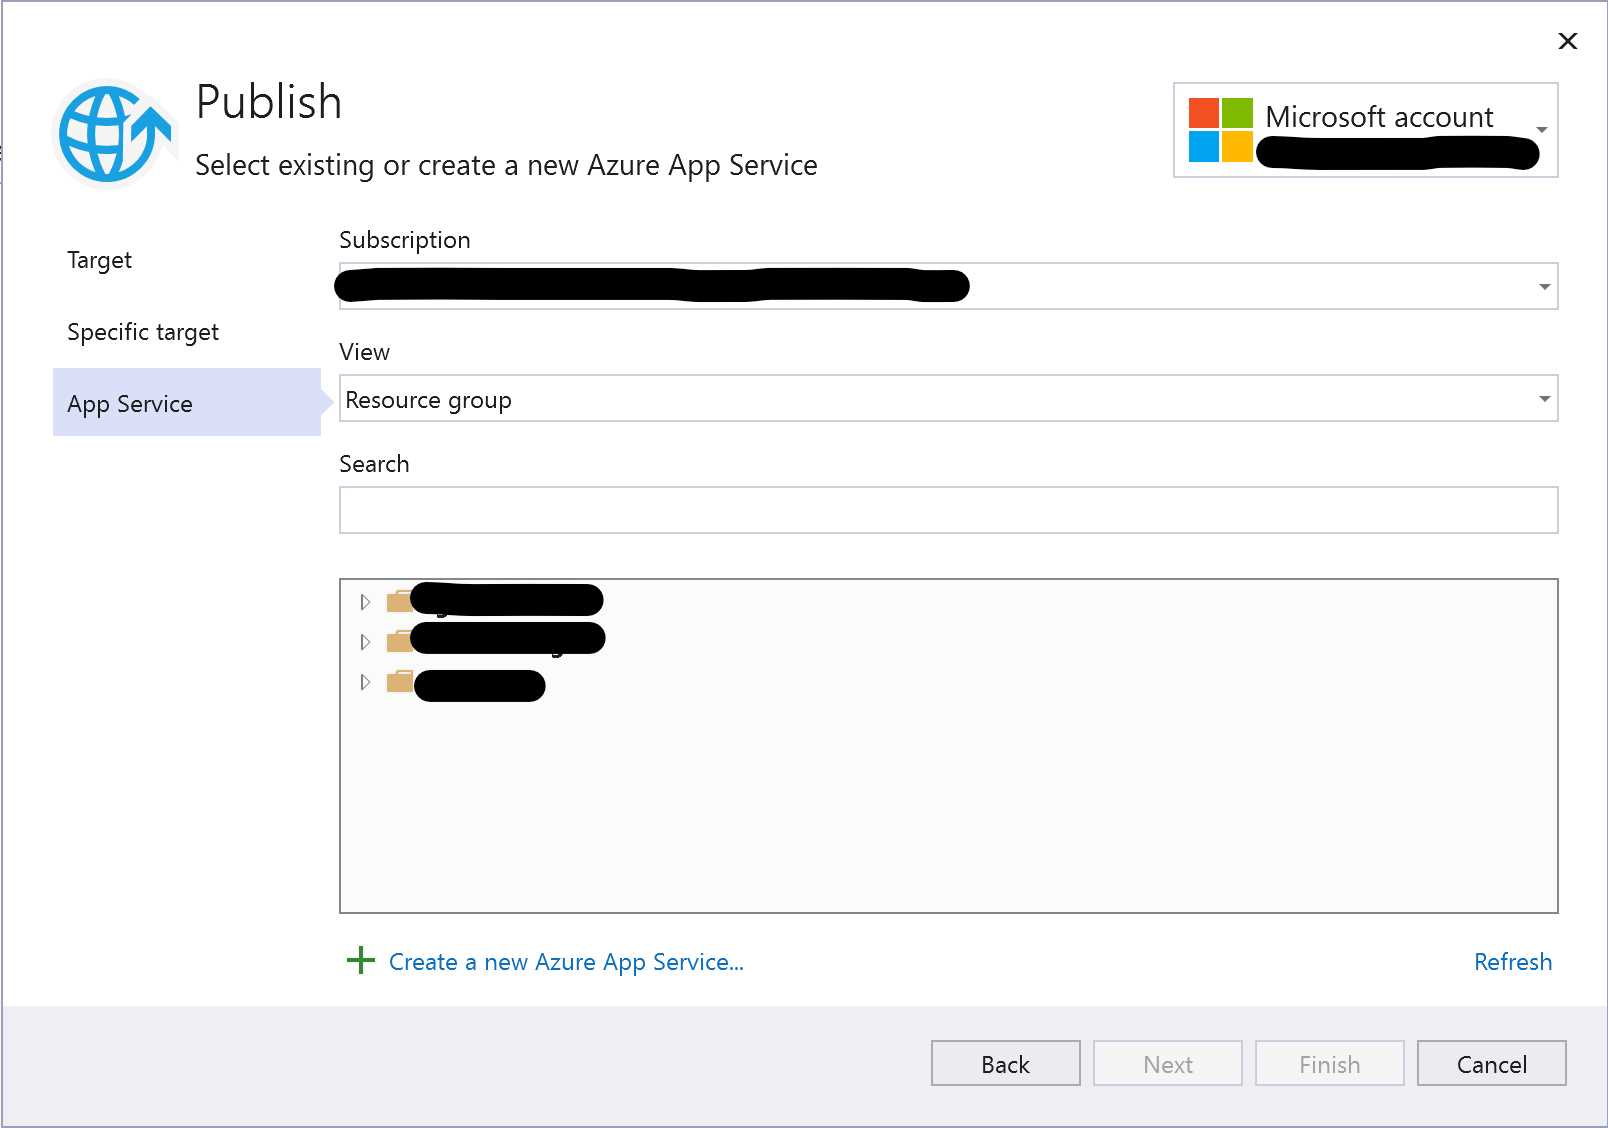Switch to the App Service step

[130, 403]
